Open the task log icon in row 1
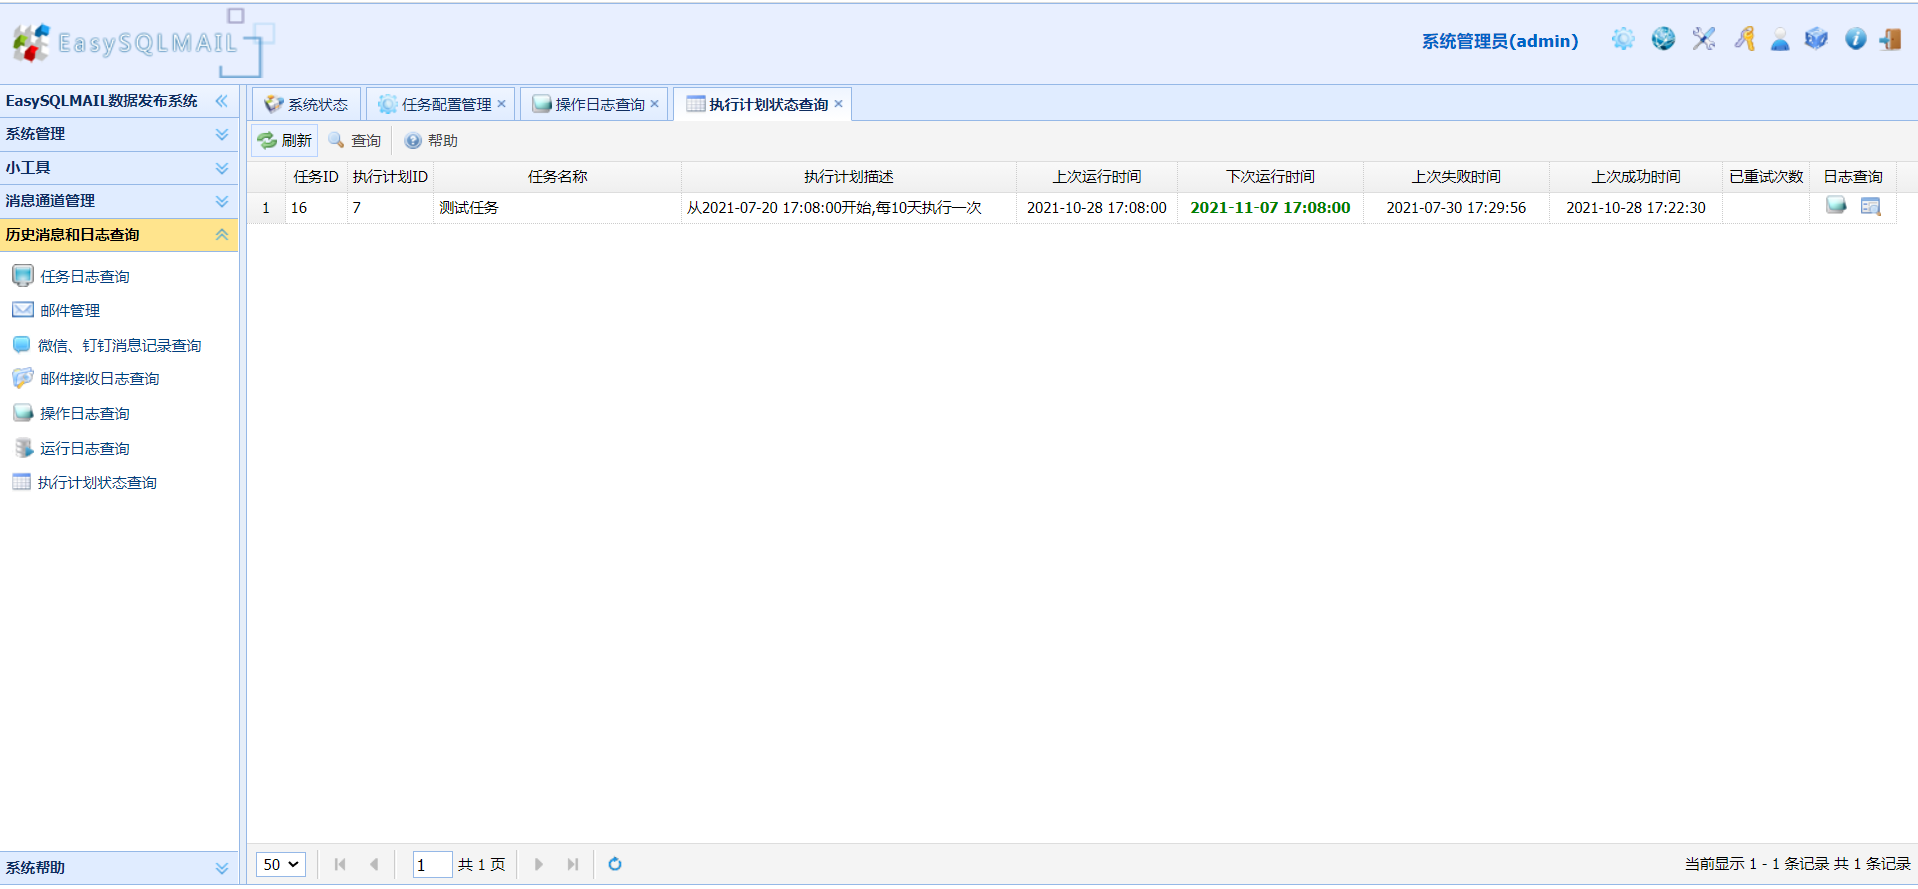Image resolution: width=1918 pixels, height=889 pixels. tap(1836, 206)
